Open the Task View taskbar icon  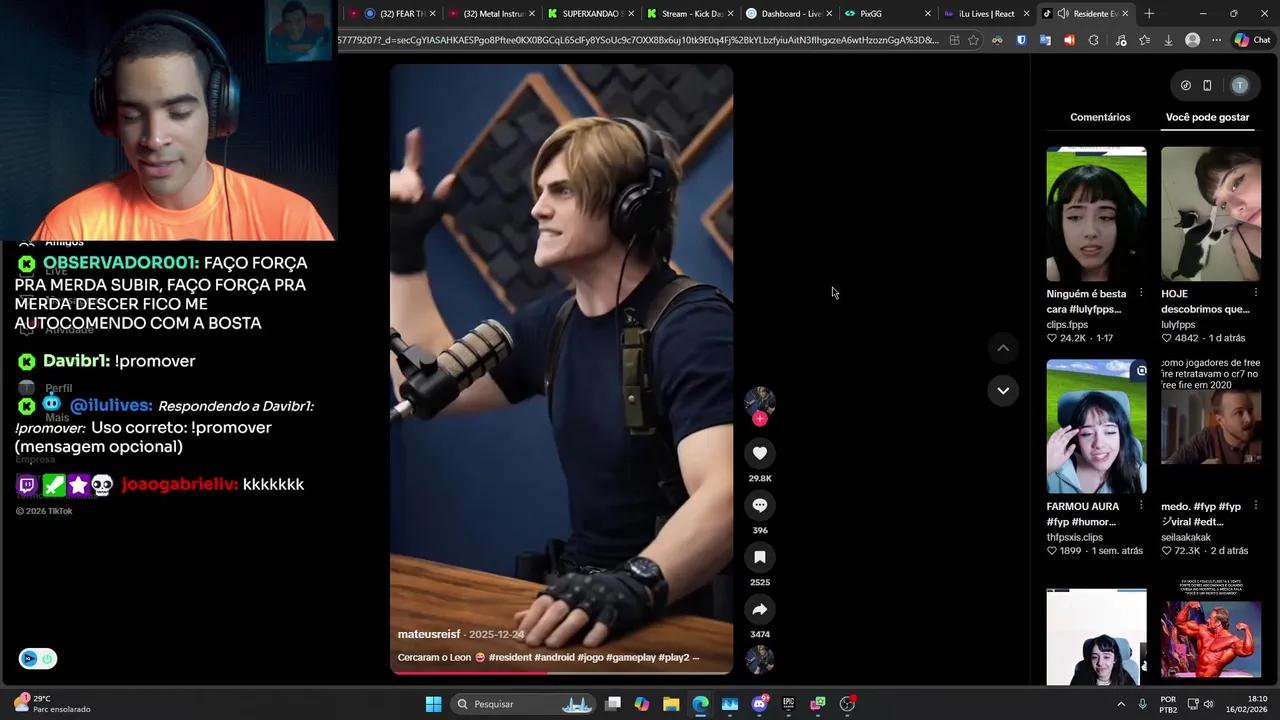point(613,704)
